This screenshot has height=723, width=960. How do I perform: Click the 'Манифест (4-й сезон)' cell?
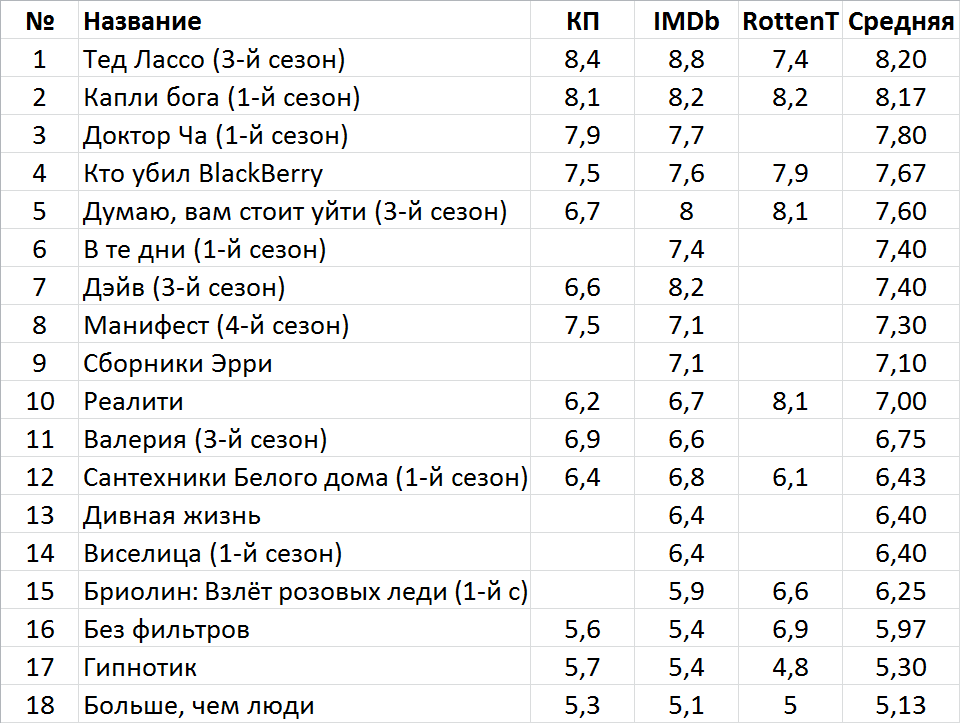(304, 324)
